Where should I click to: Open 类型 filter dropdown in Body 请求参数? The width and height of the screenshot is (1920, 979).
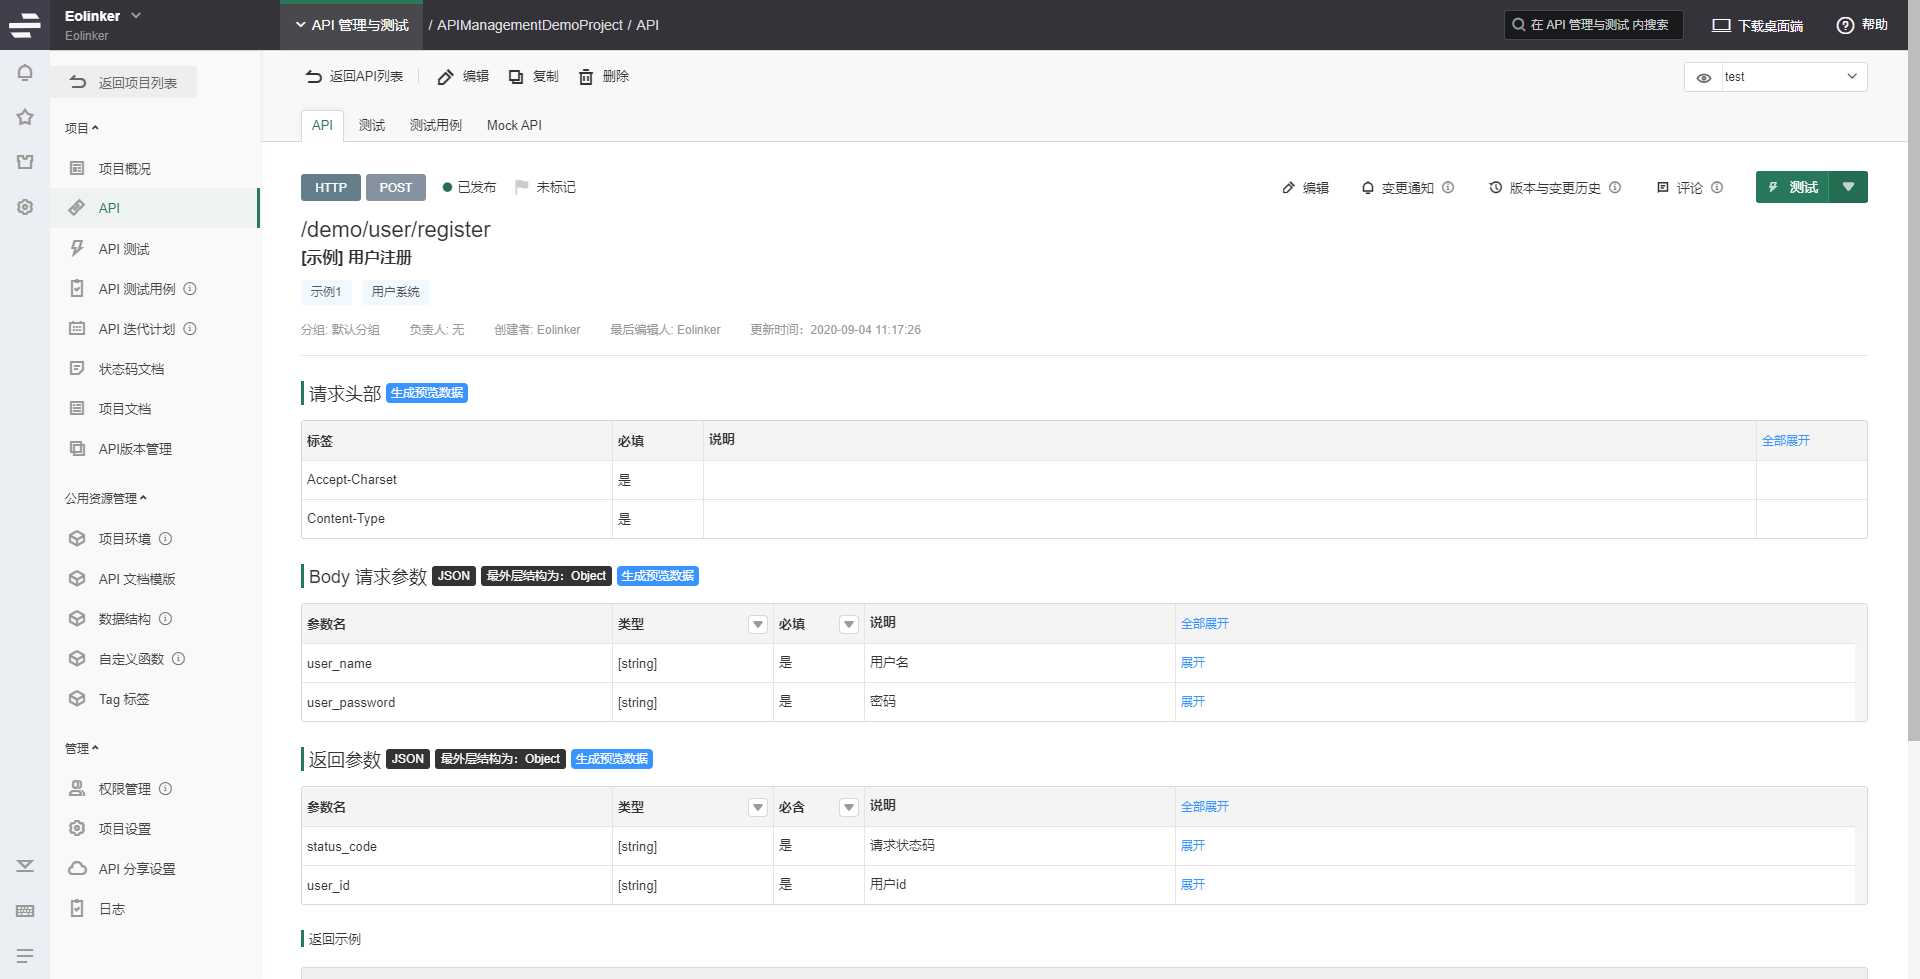click(758, 624)
